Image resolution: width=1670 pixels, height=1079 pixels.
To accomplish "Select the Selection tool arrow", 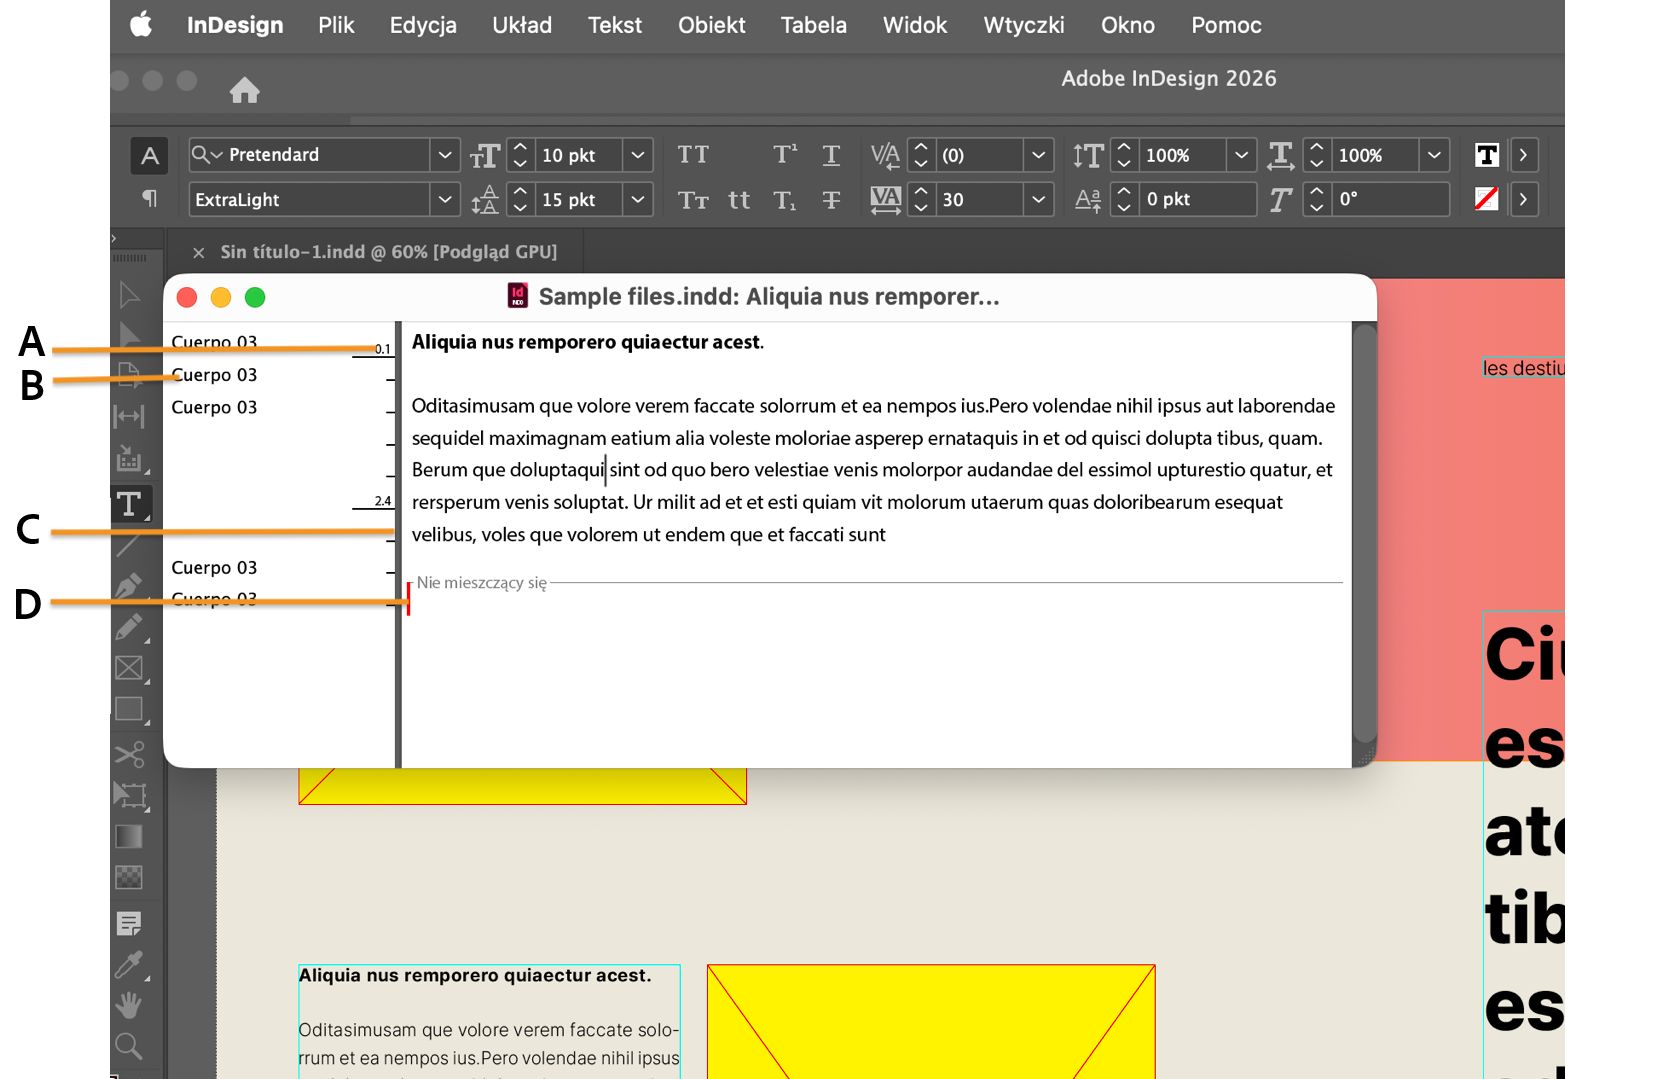I will pos(129,295).
